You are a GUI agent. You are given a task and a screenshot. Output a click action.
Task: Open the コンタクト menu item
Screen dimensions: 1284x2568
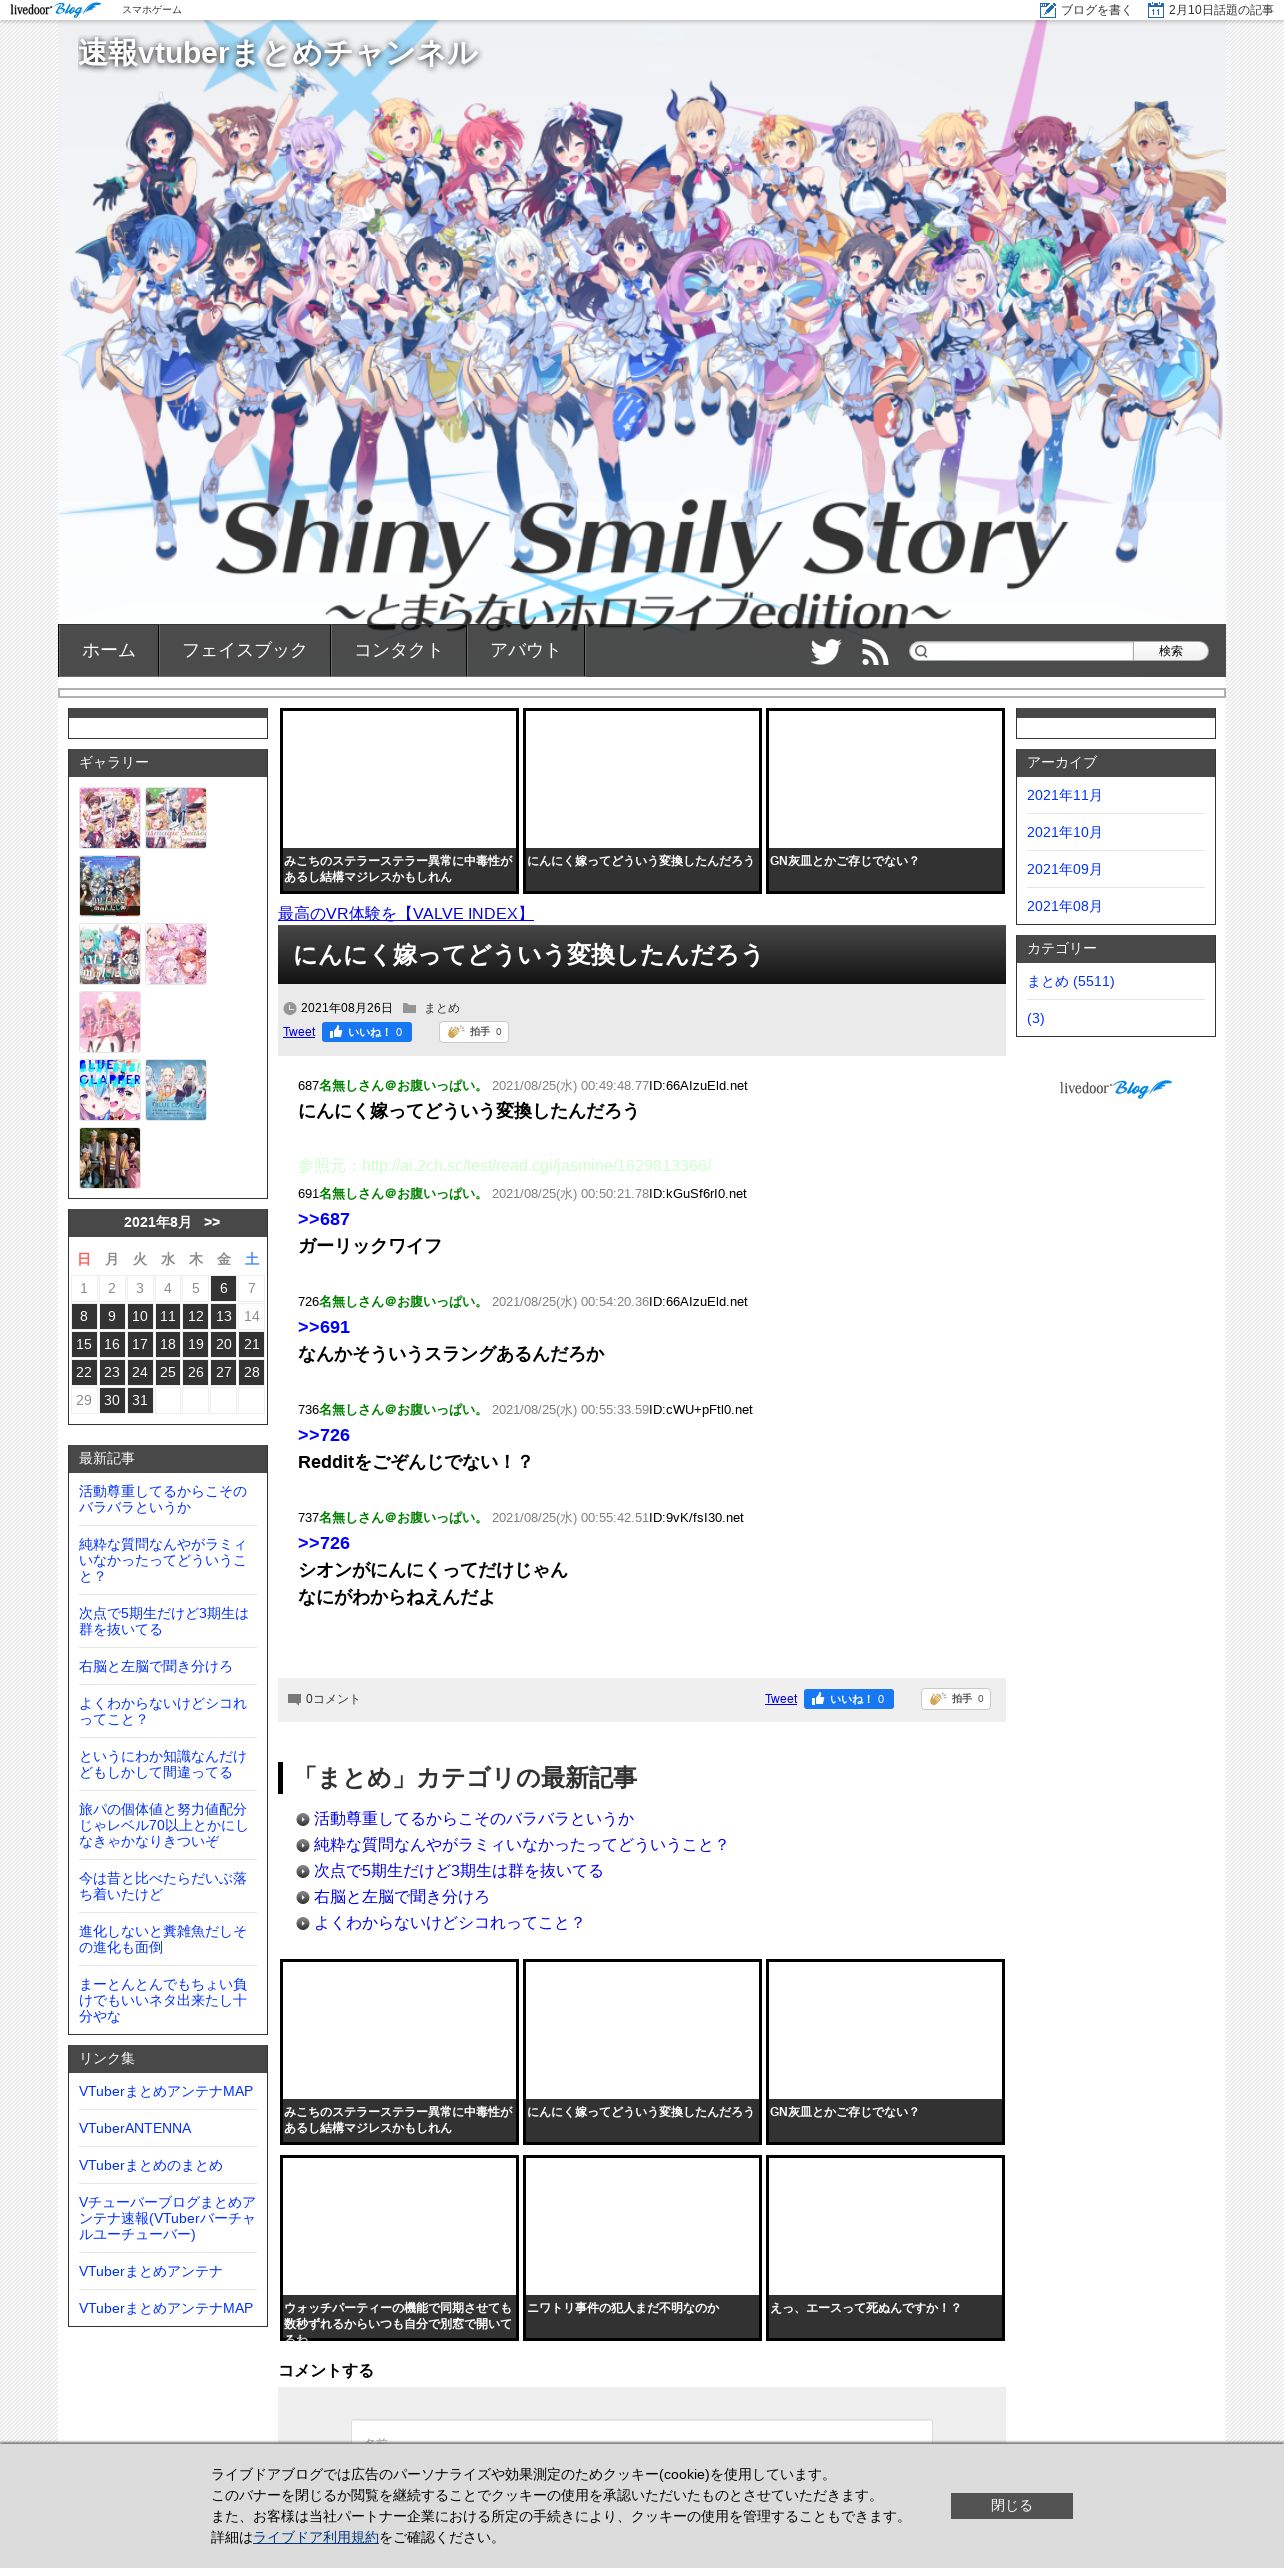coord(399,650)
